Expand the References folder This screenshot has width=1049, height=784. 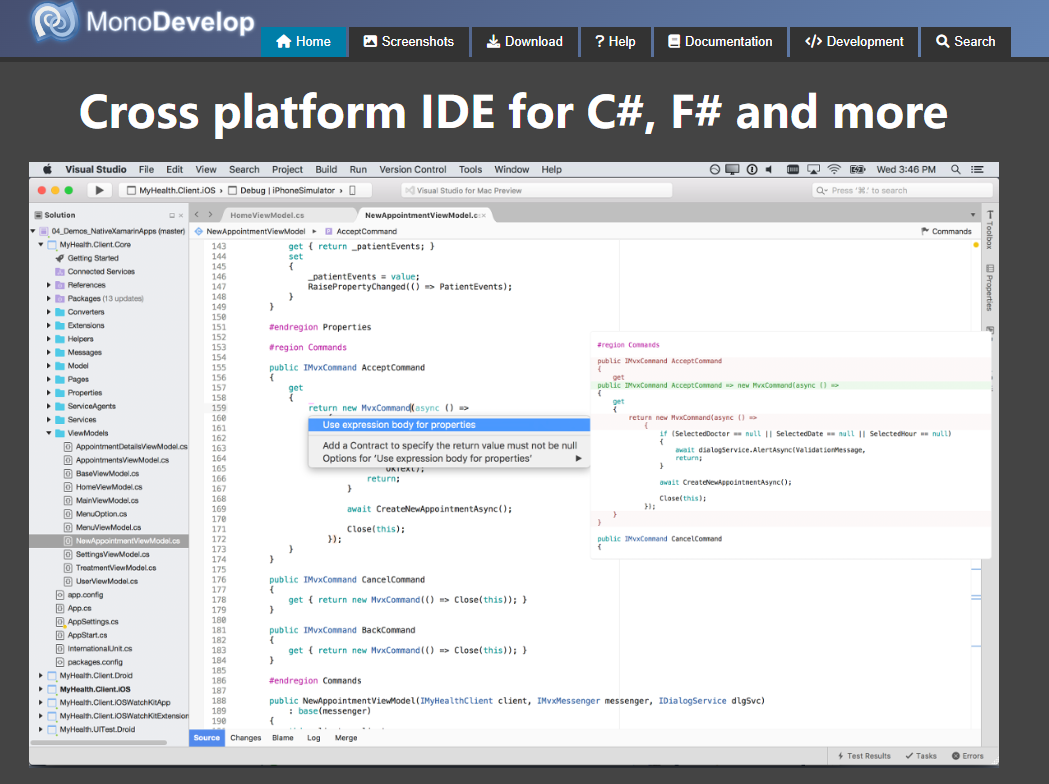pyautogui.click(x=49, y=285)
